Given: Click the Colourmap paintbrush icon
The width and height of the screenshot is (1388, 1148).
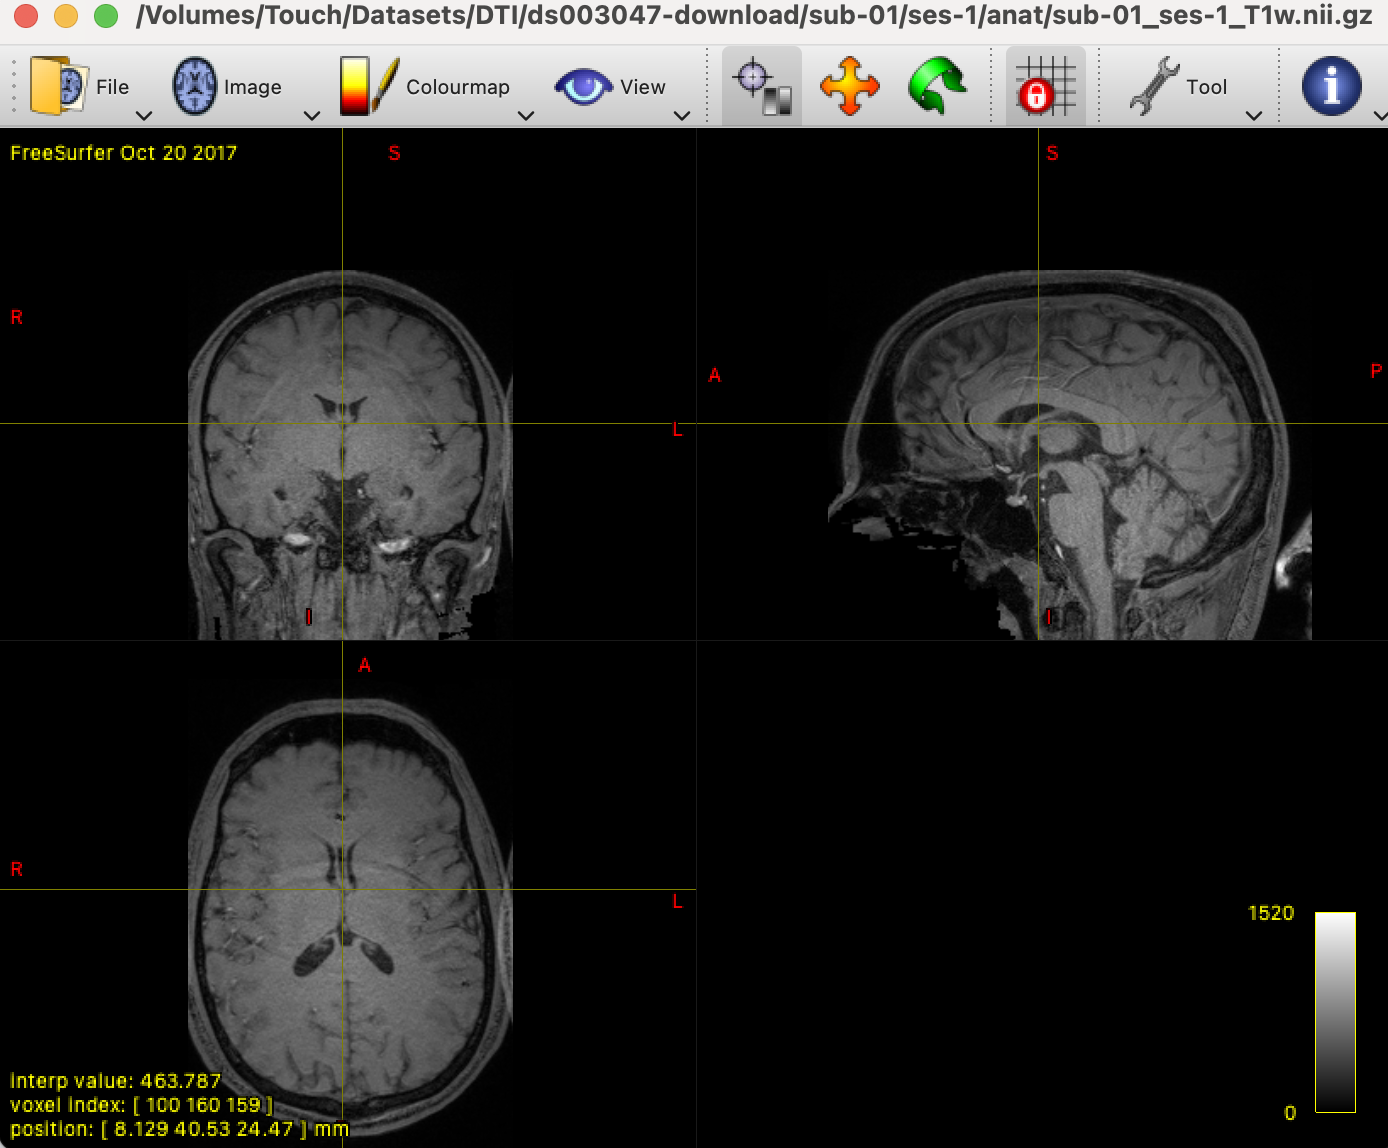Looking at the screenshot, I should [x=369, y=86].
